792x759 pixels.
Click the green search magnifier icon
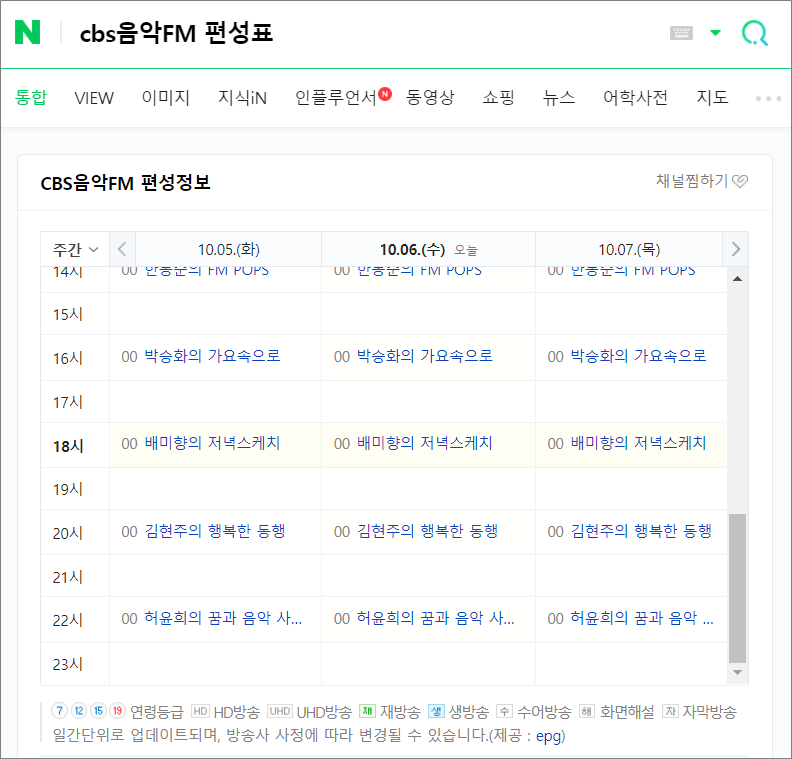[x=755, y=33]
